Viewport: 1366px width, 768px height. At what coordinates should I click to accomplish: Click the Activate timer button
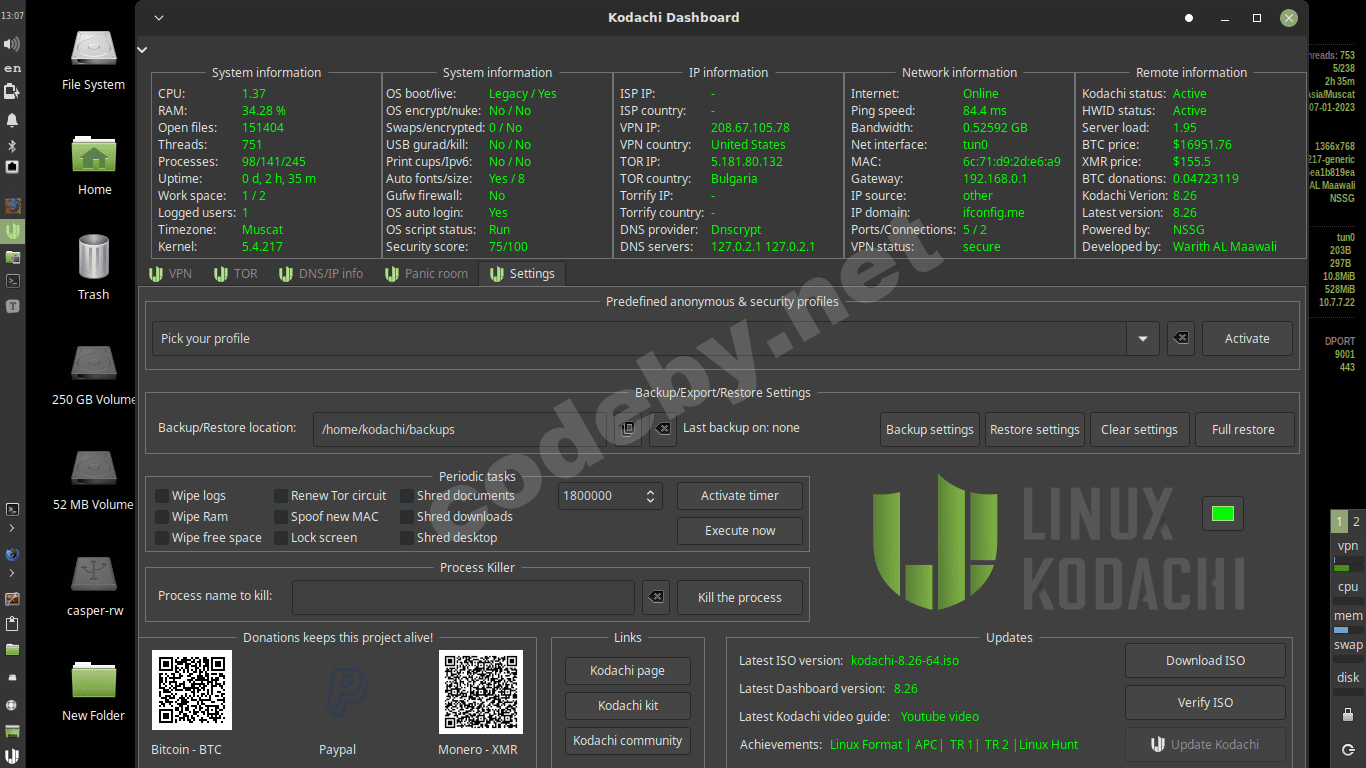740,495
